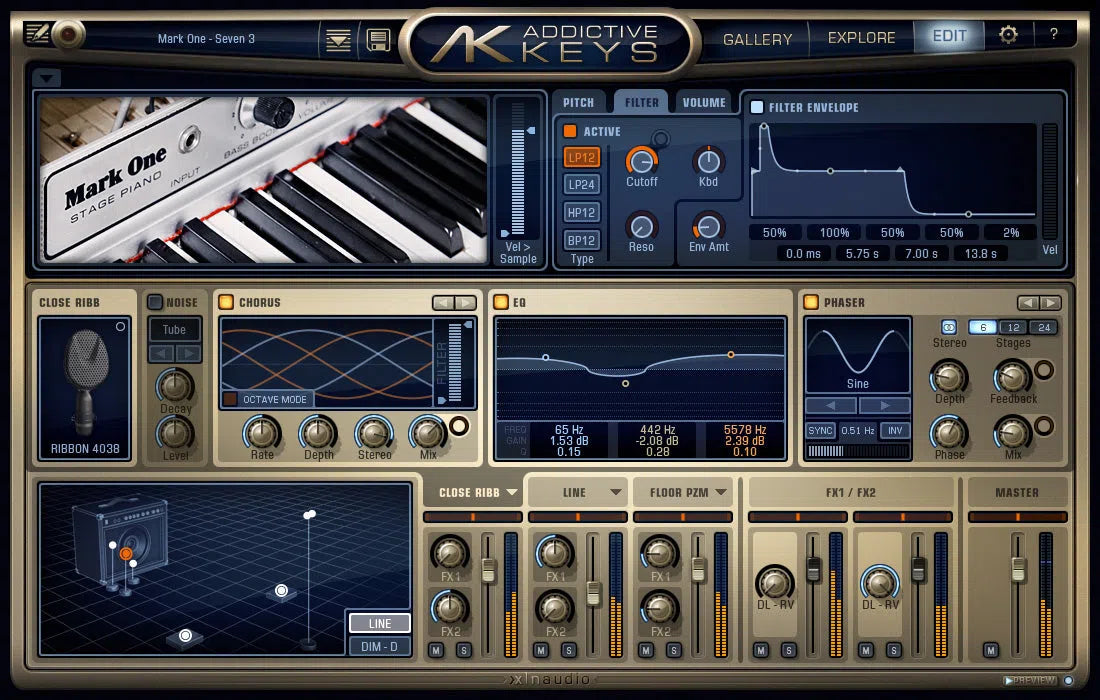Switch to the PITCH tab
The height and width of the screenshot is (700, 1100).
point(579,101)
